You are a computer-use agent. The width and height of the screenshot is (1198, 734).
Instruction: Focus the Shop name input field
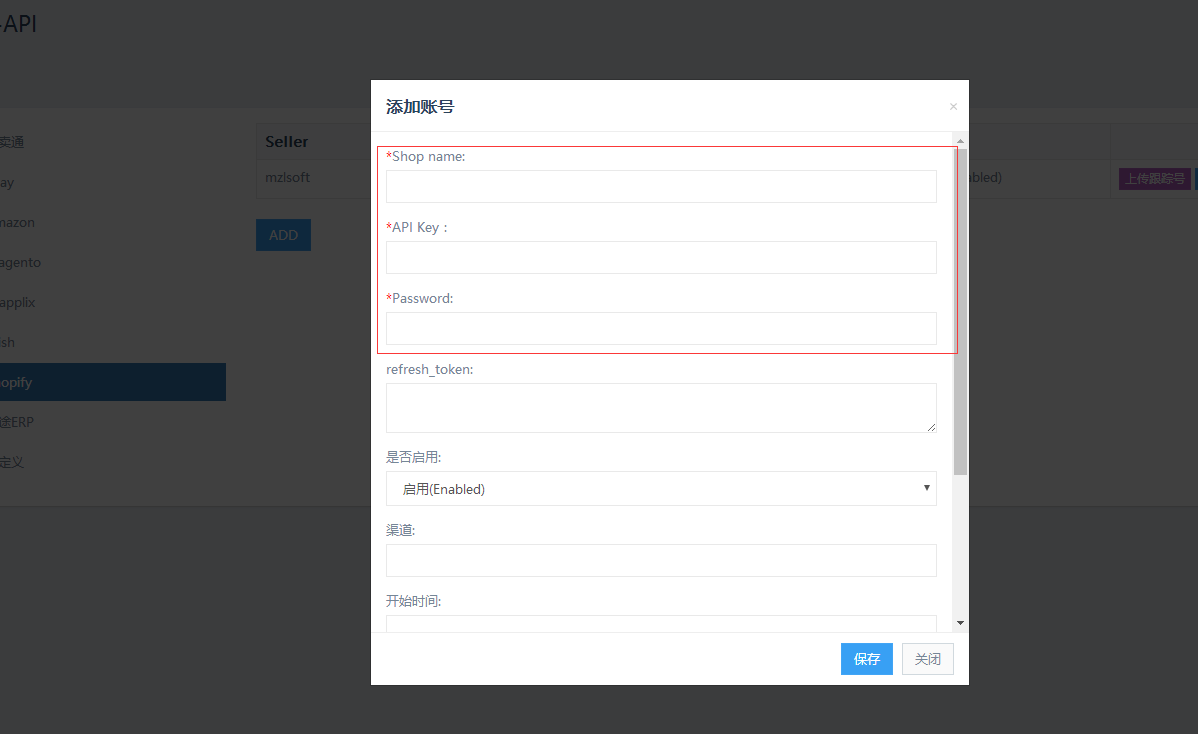coord(661,186)
